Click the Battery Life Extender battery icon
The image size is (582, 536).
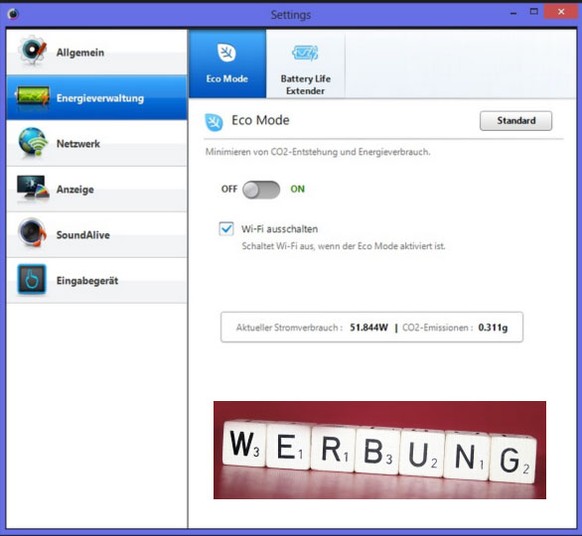(x=305, y=53)
